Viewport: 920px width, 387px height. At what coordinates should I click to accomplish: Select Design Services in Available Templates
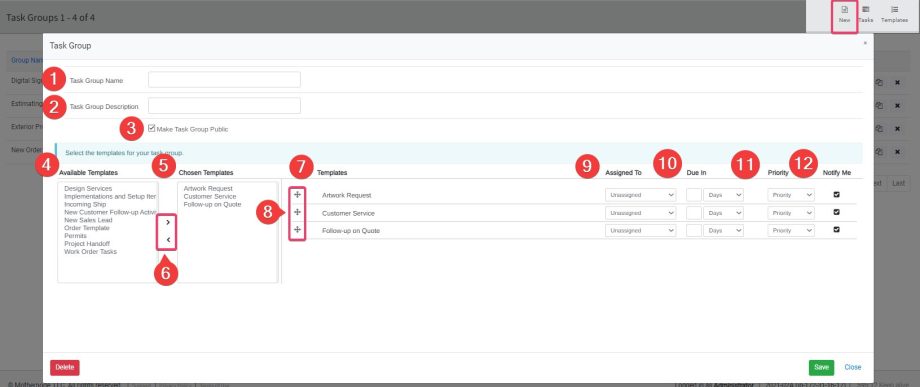tap(88, 189)
